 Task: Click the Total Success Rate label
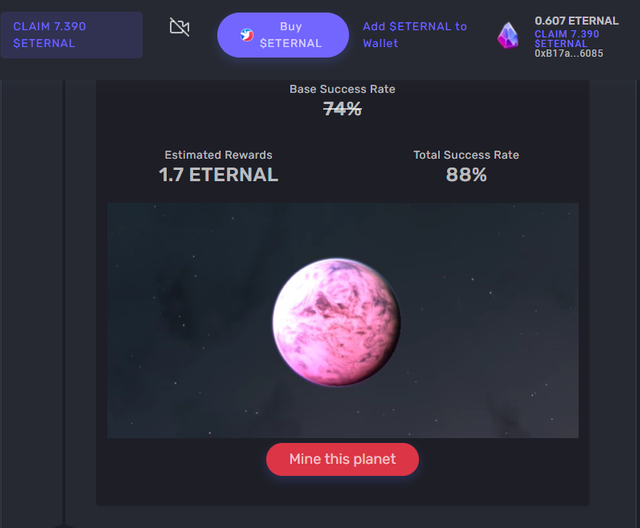[x=466, y=155]
